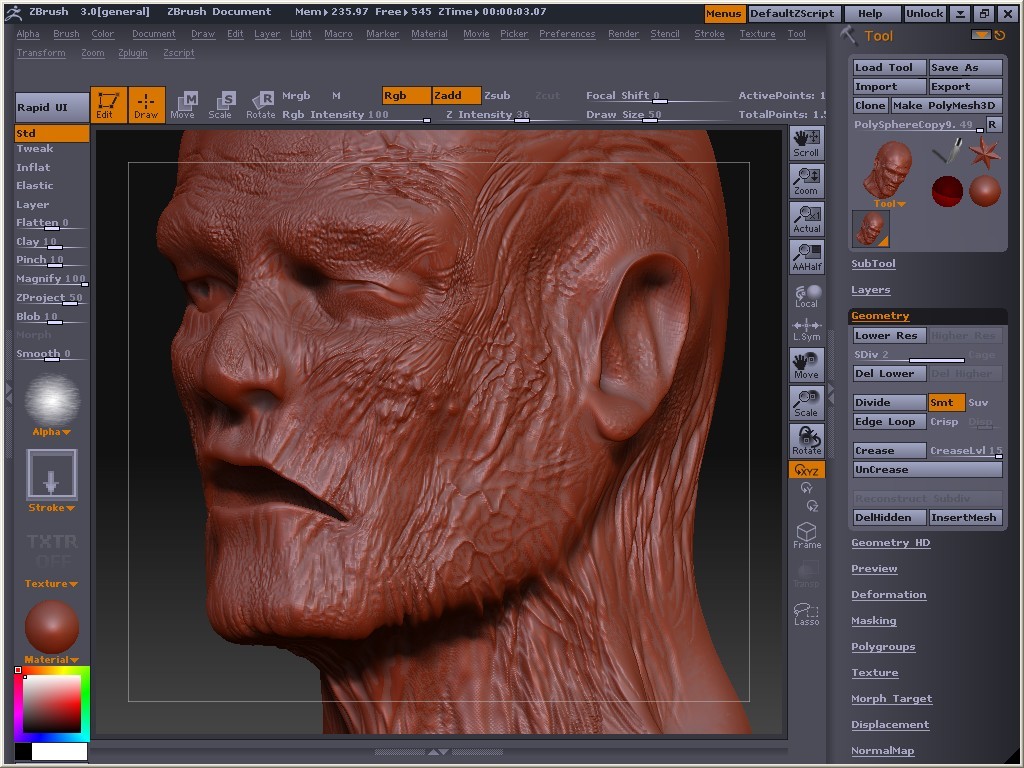The height and width of the screenshot is (768, 1024).
Task: Activate the Edit mode icon
Action: [108, 104]
